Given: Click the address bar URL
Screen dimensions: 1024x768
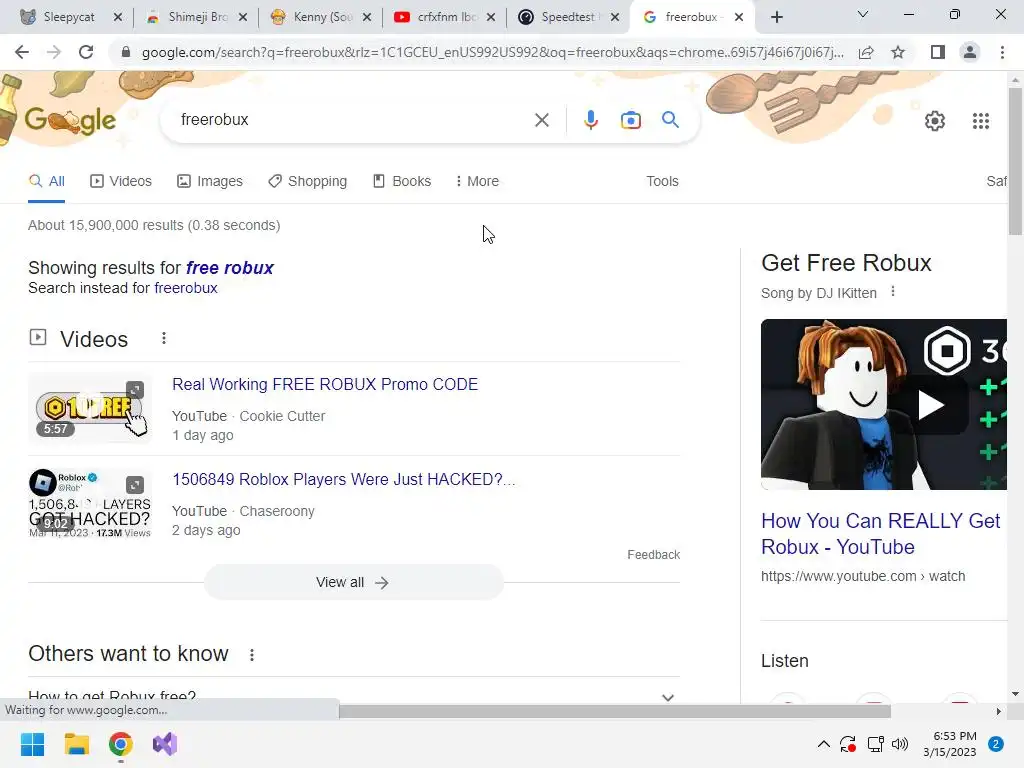Looking at the screenshot, I should tap(492, 52).
